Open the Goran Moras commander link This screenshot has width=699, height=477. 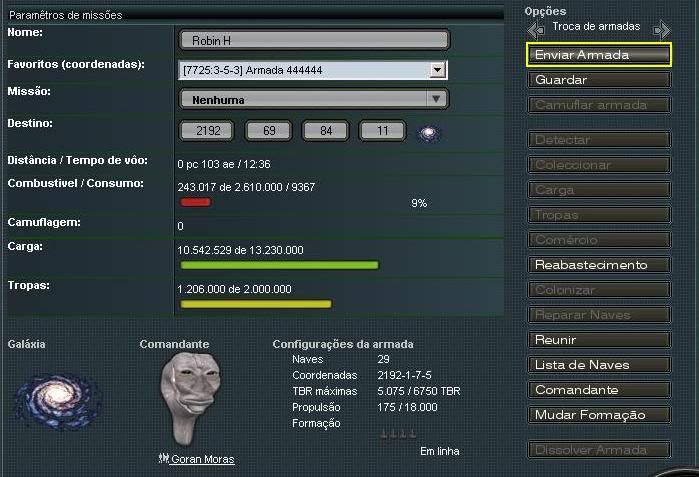pos(202,459)
